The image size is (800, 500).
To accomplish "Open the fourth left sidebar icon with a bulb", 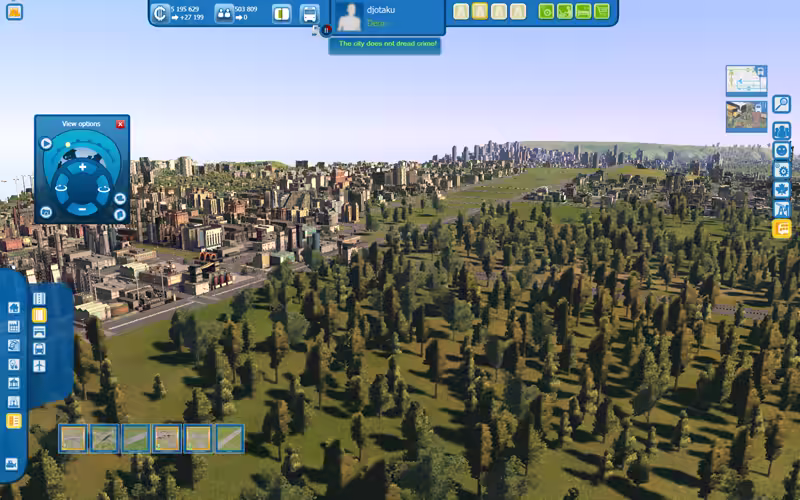I will pyautogui.click(x=14, y=364).
